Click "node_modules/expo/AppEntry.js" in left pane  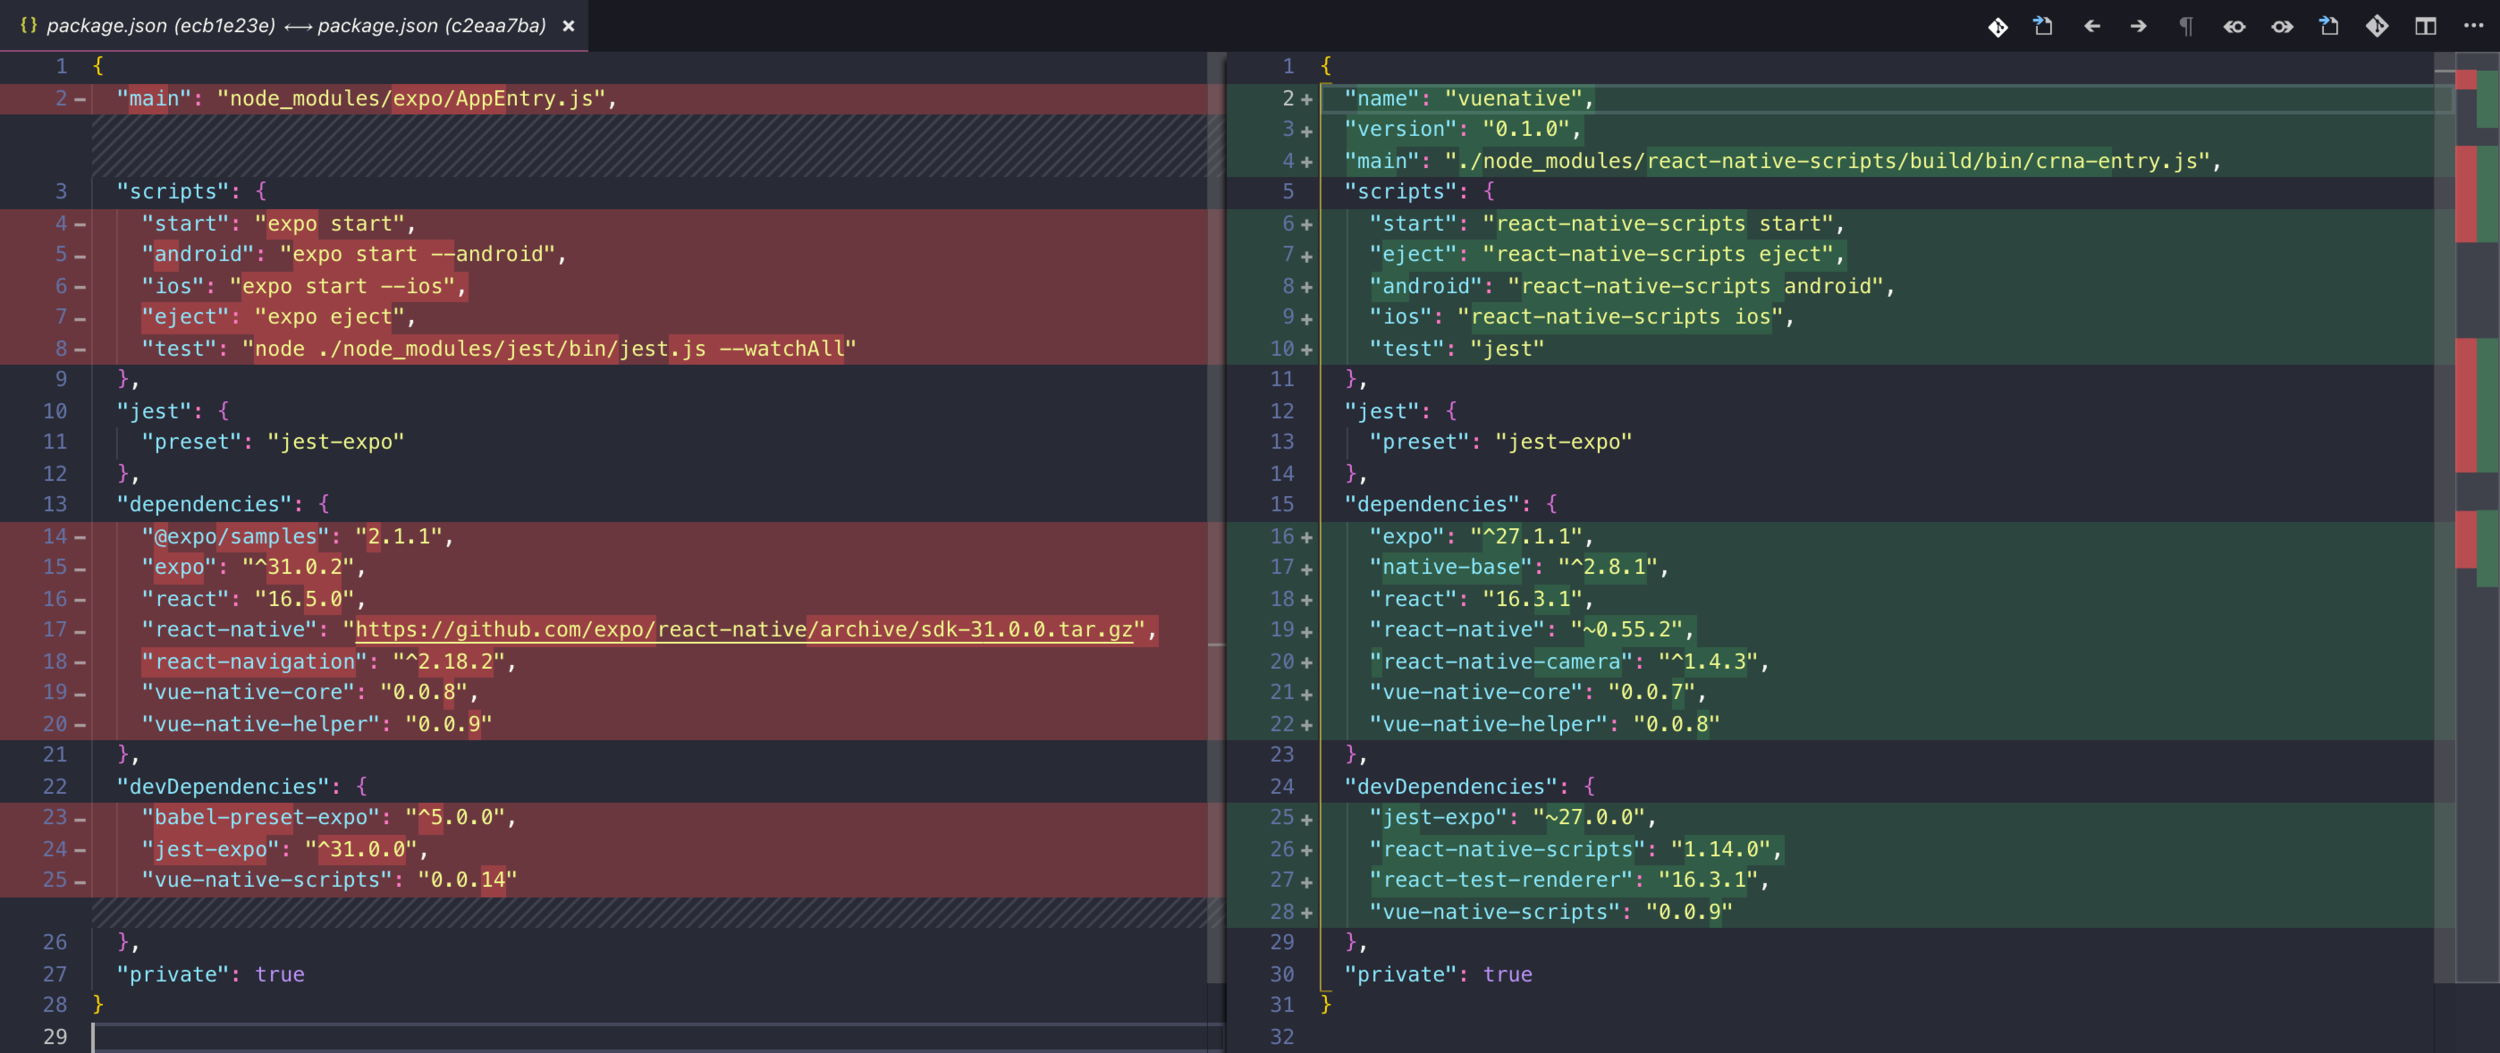click(411, 98)
